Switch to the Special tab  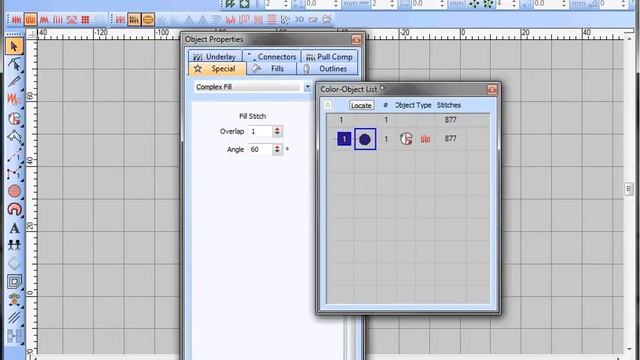pyautogui.click(x=217, y=69)
